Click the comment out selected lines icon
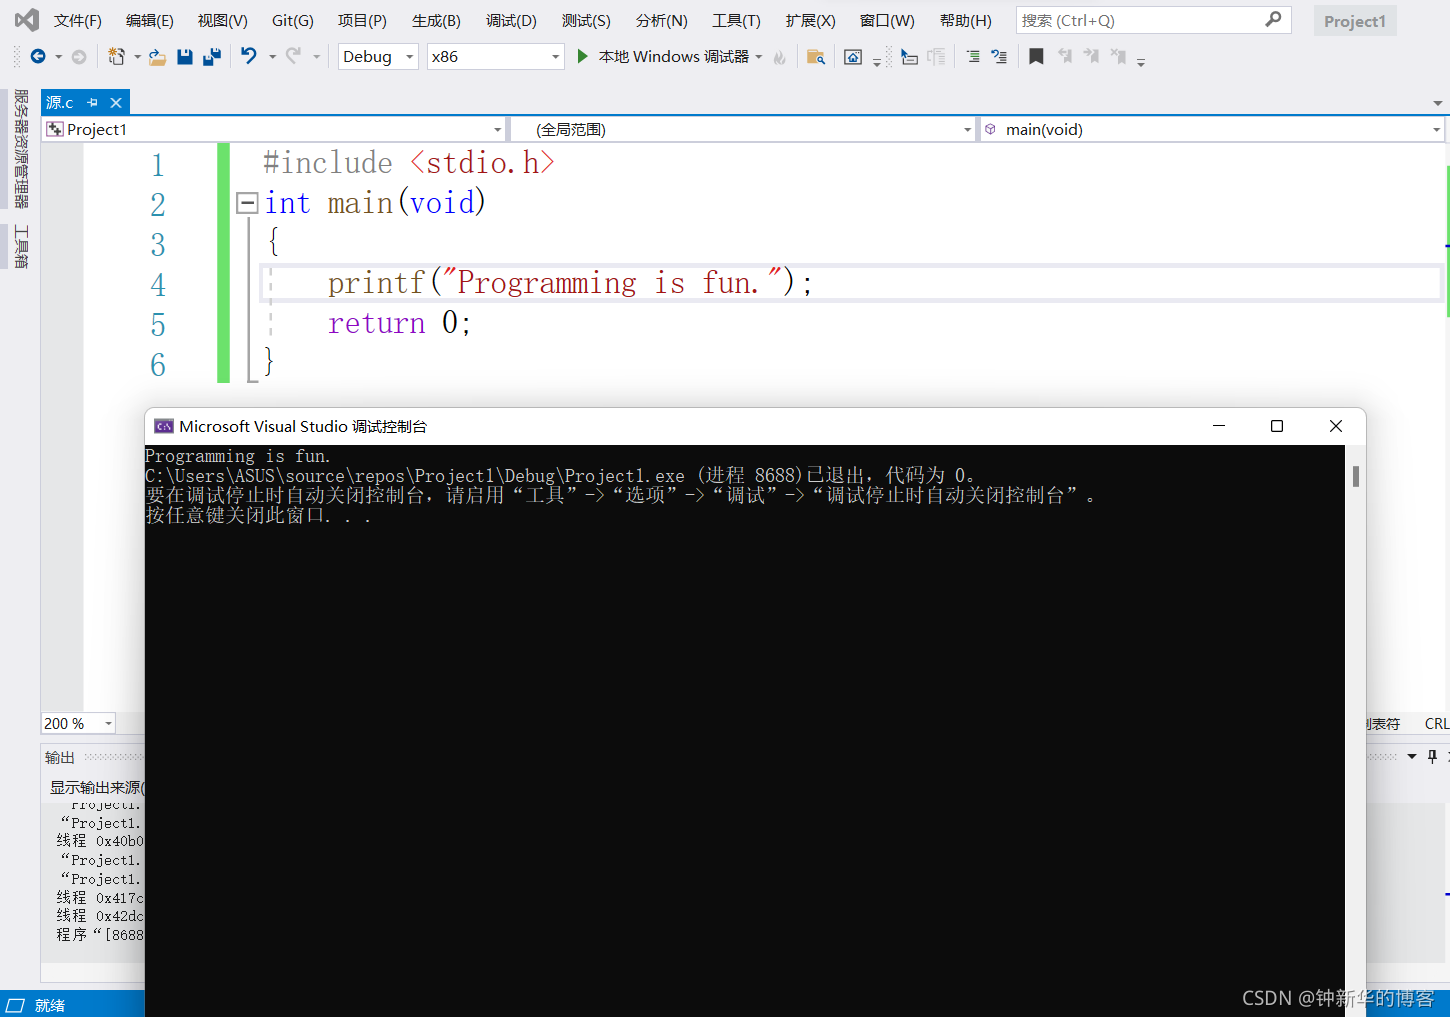The width and height of the screenshot is (1450, 1017). click(973, 57)
